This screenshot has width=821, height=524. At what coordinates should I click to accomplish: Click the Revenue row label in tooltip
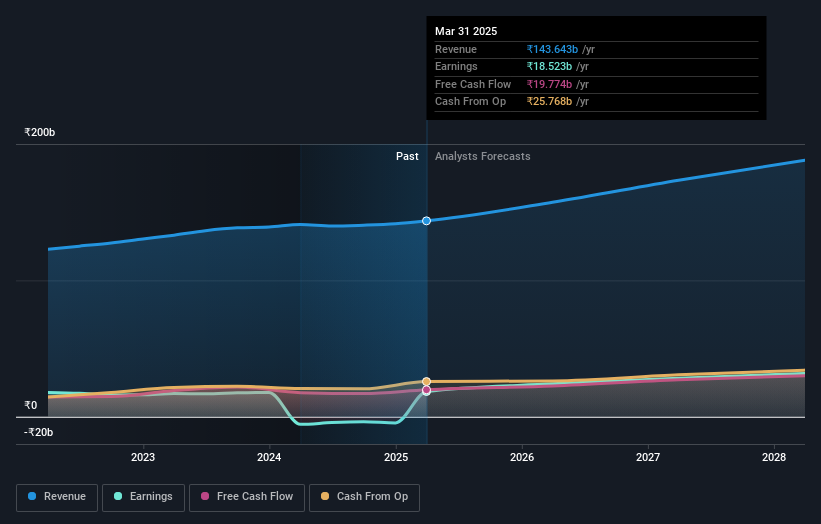(456, 49)
